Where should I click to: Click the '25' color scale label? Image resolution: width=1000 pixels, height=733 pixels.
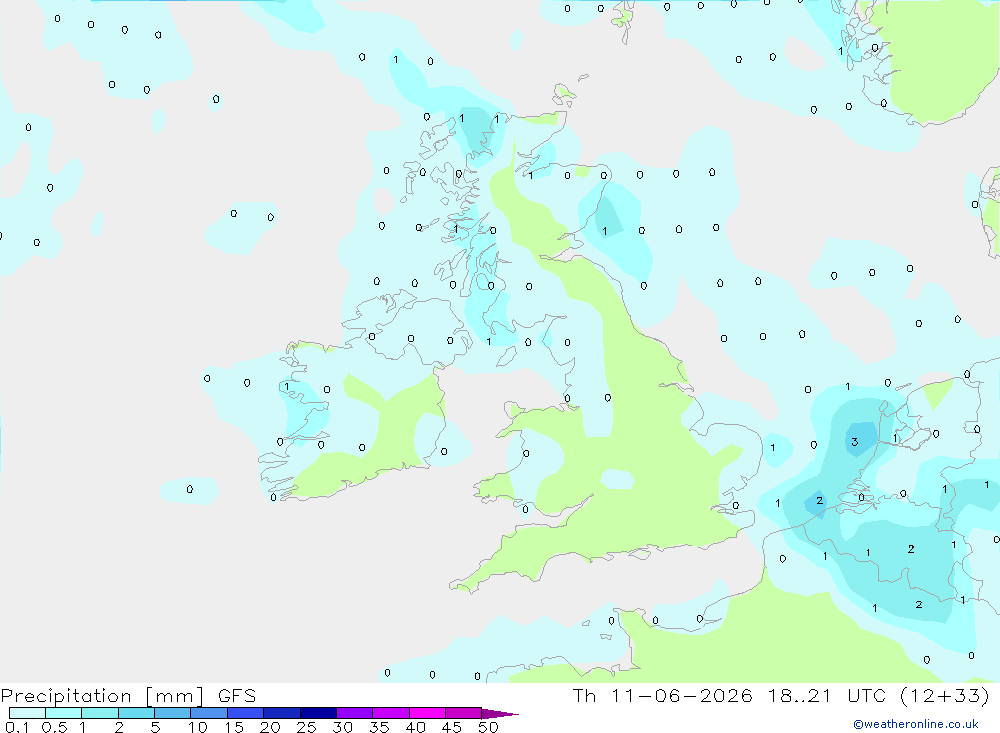click(x=306, y=727)
